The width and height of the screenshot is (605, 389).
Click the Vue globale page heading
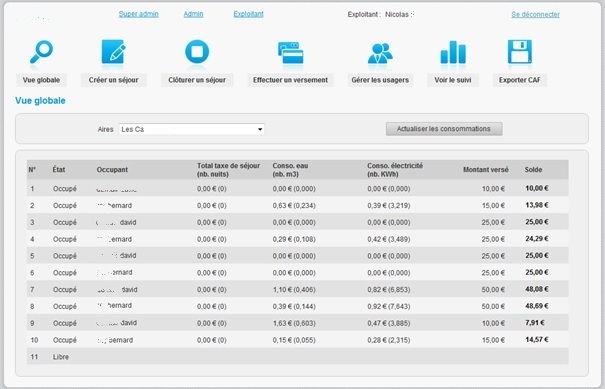coord(40,100)
